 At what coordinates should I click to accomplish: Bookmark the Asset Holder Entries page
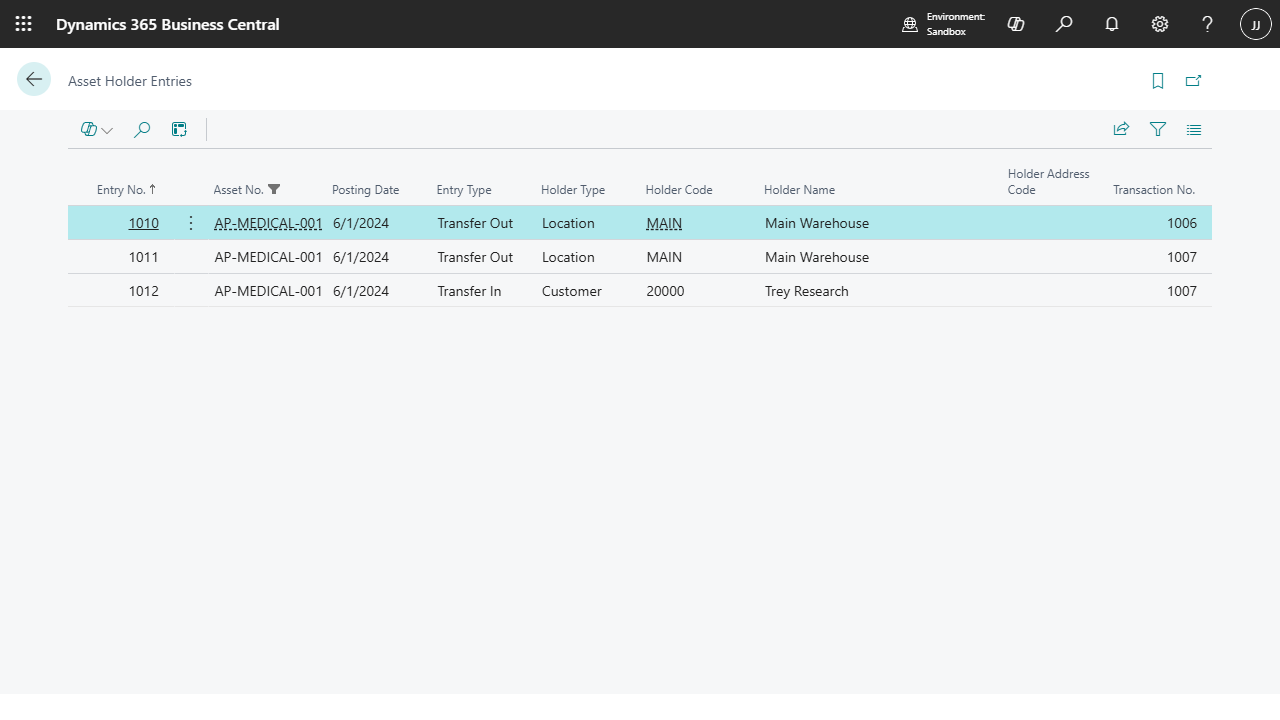tap(1158, 81)
